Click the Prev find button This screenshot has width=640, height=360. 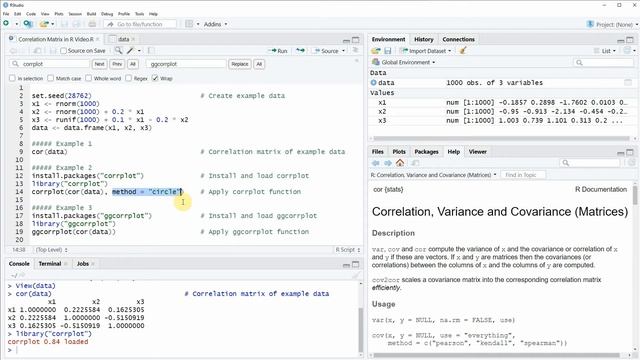click(117, 64)
